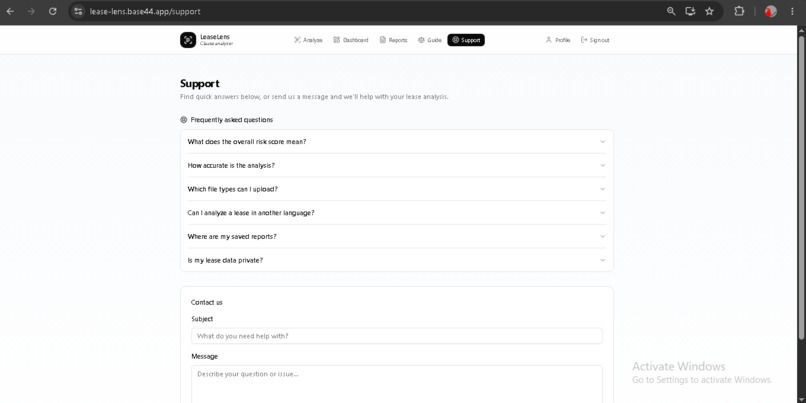Switch to the Guide tab
Image resolution: width=806 pixels, height=403 pixels.
click(x=429, y=40)
